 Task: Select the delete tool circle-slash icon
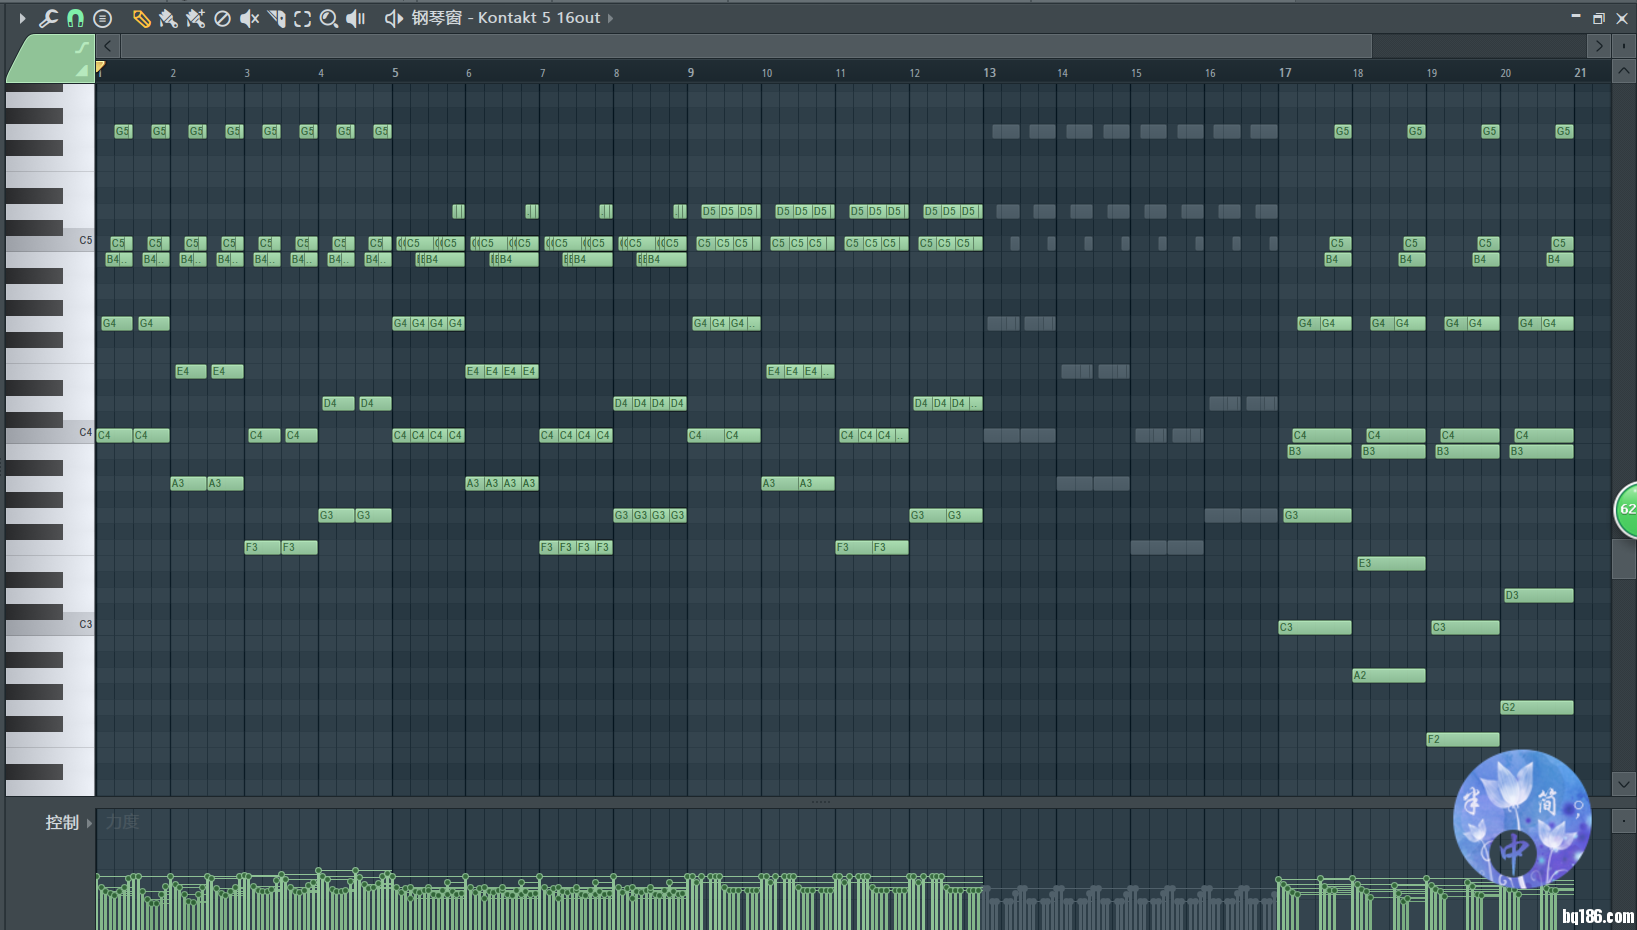pyautogui.click(x=222, y=18)
